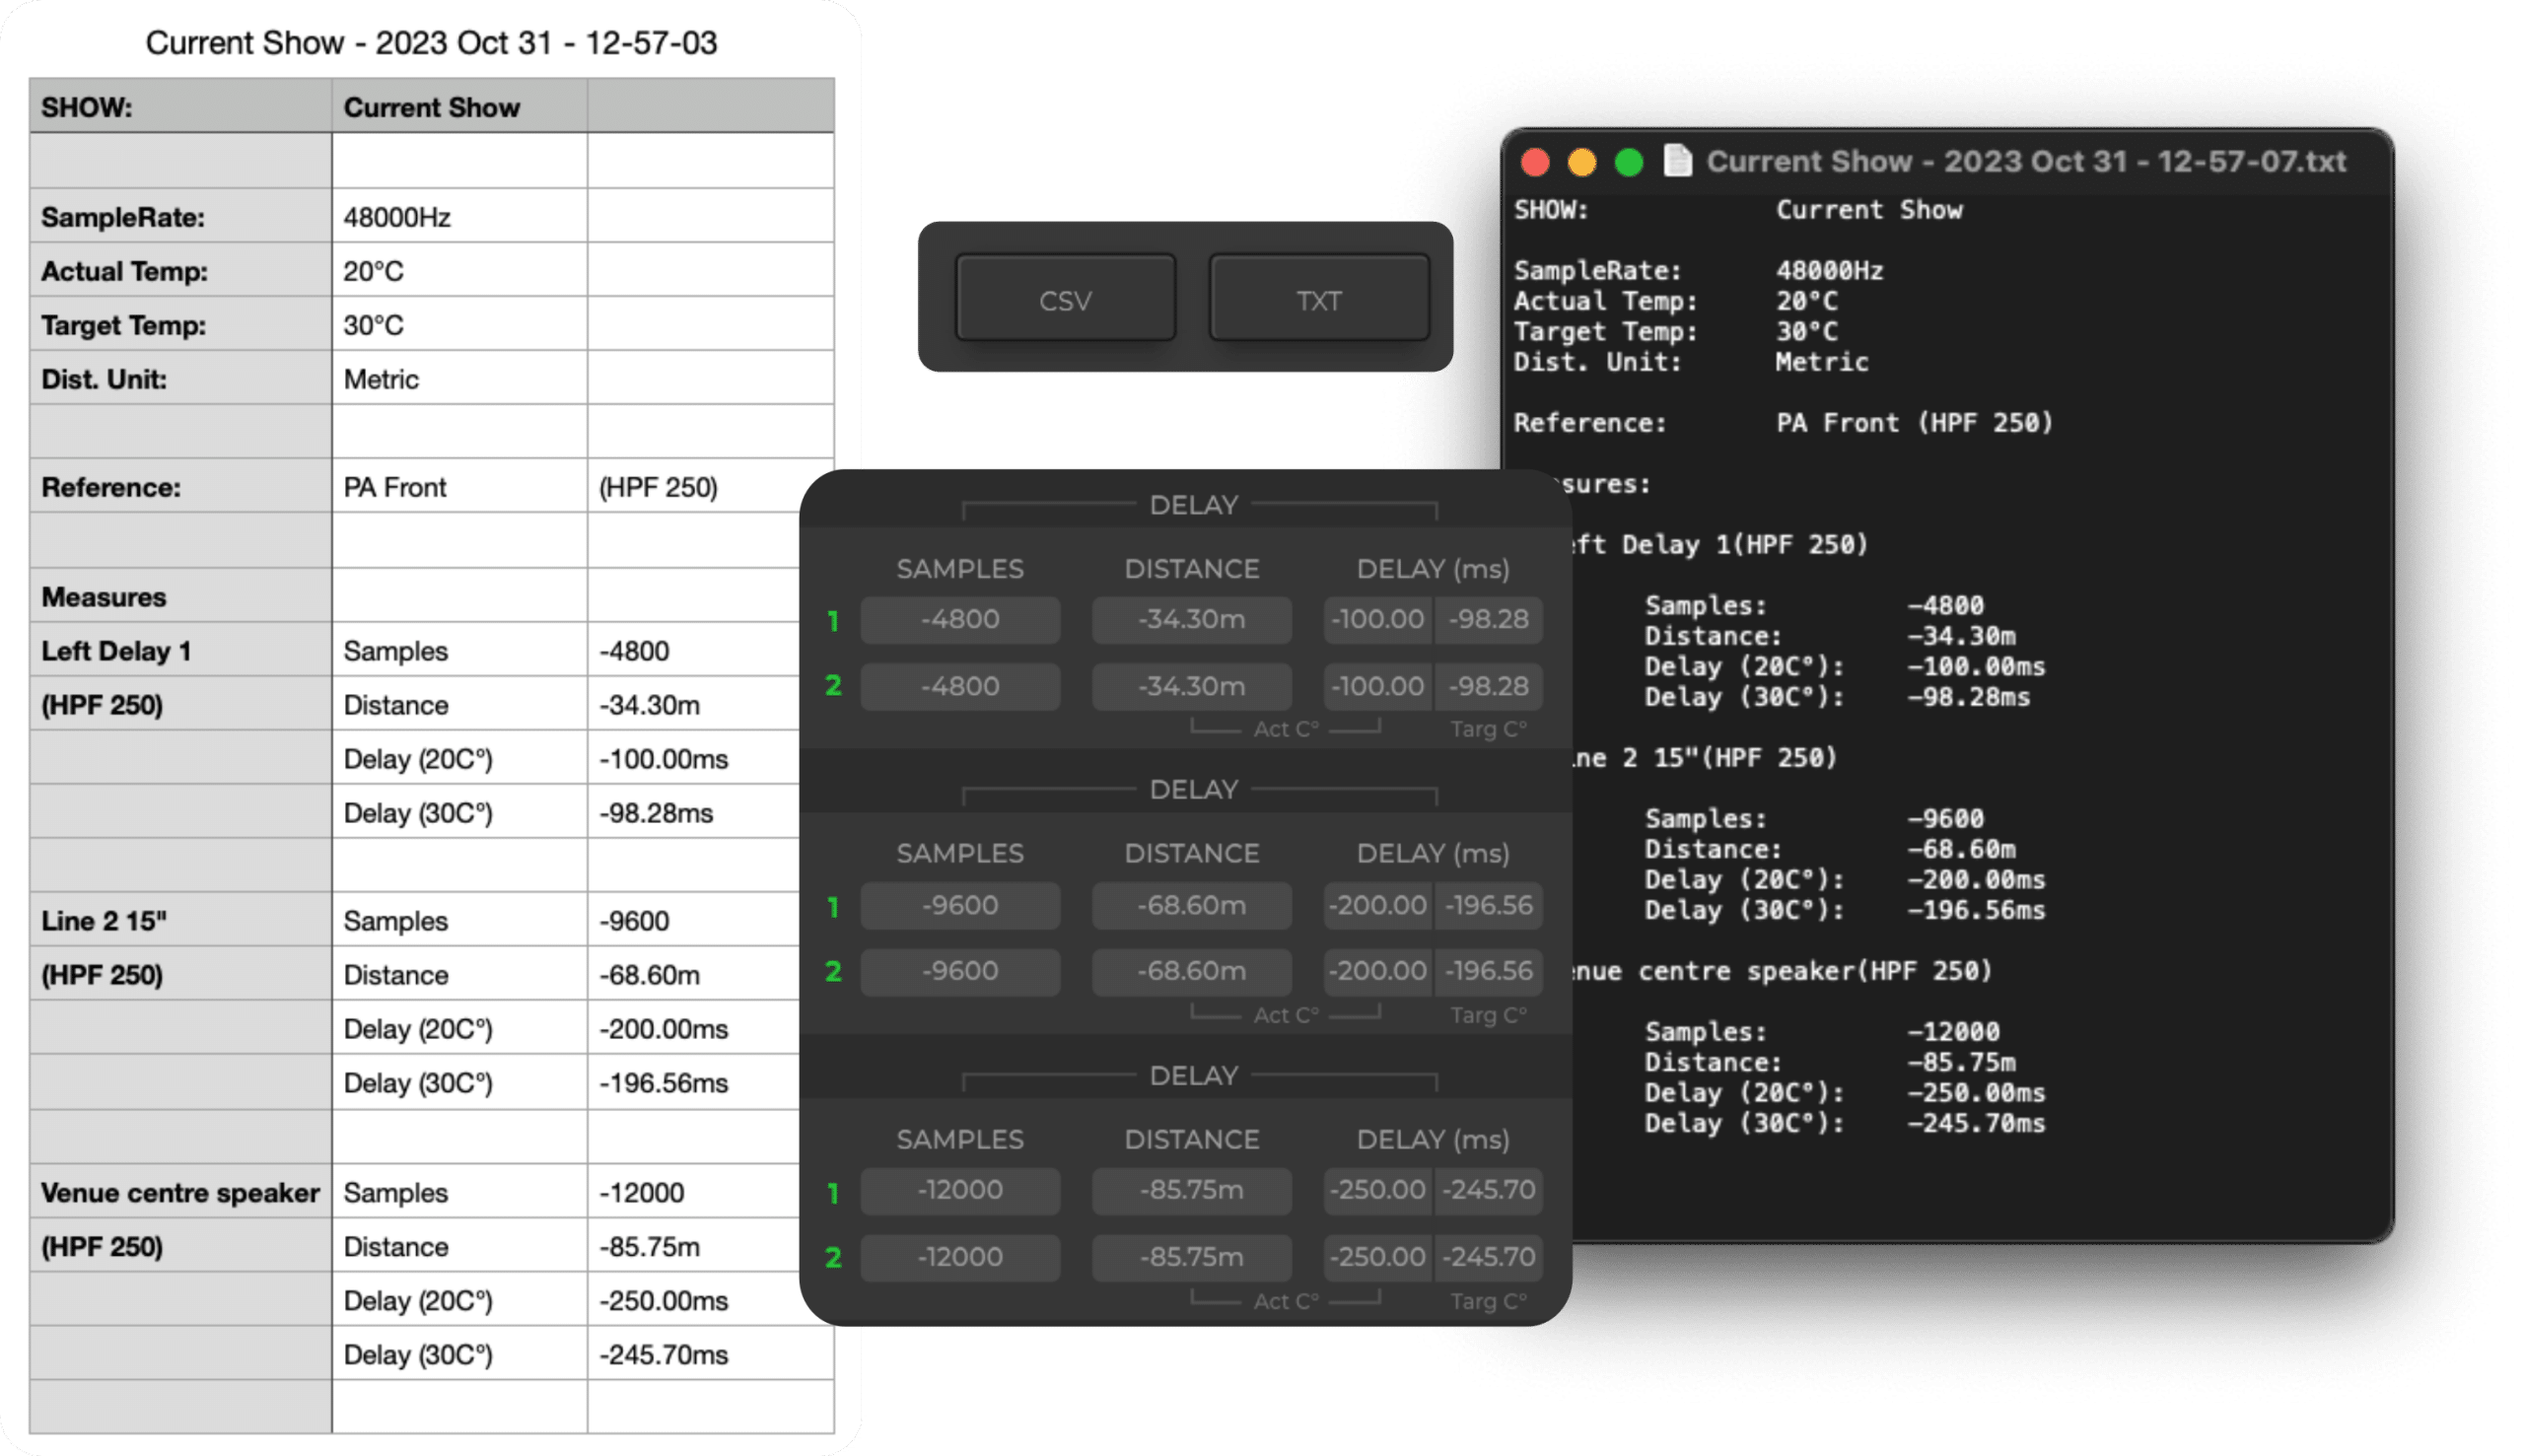2524x1456 pixels.
Task: Select the -4800 samples field in first delay row 1
Action: pos(960,619)
